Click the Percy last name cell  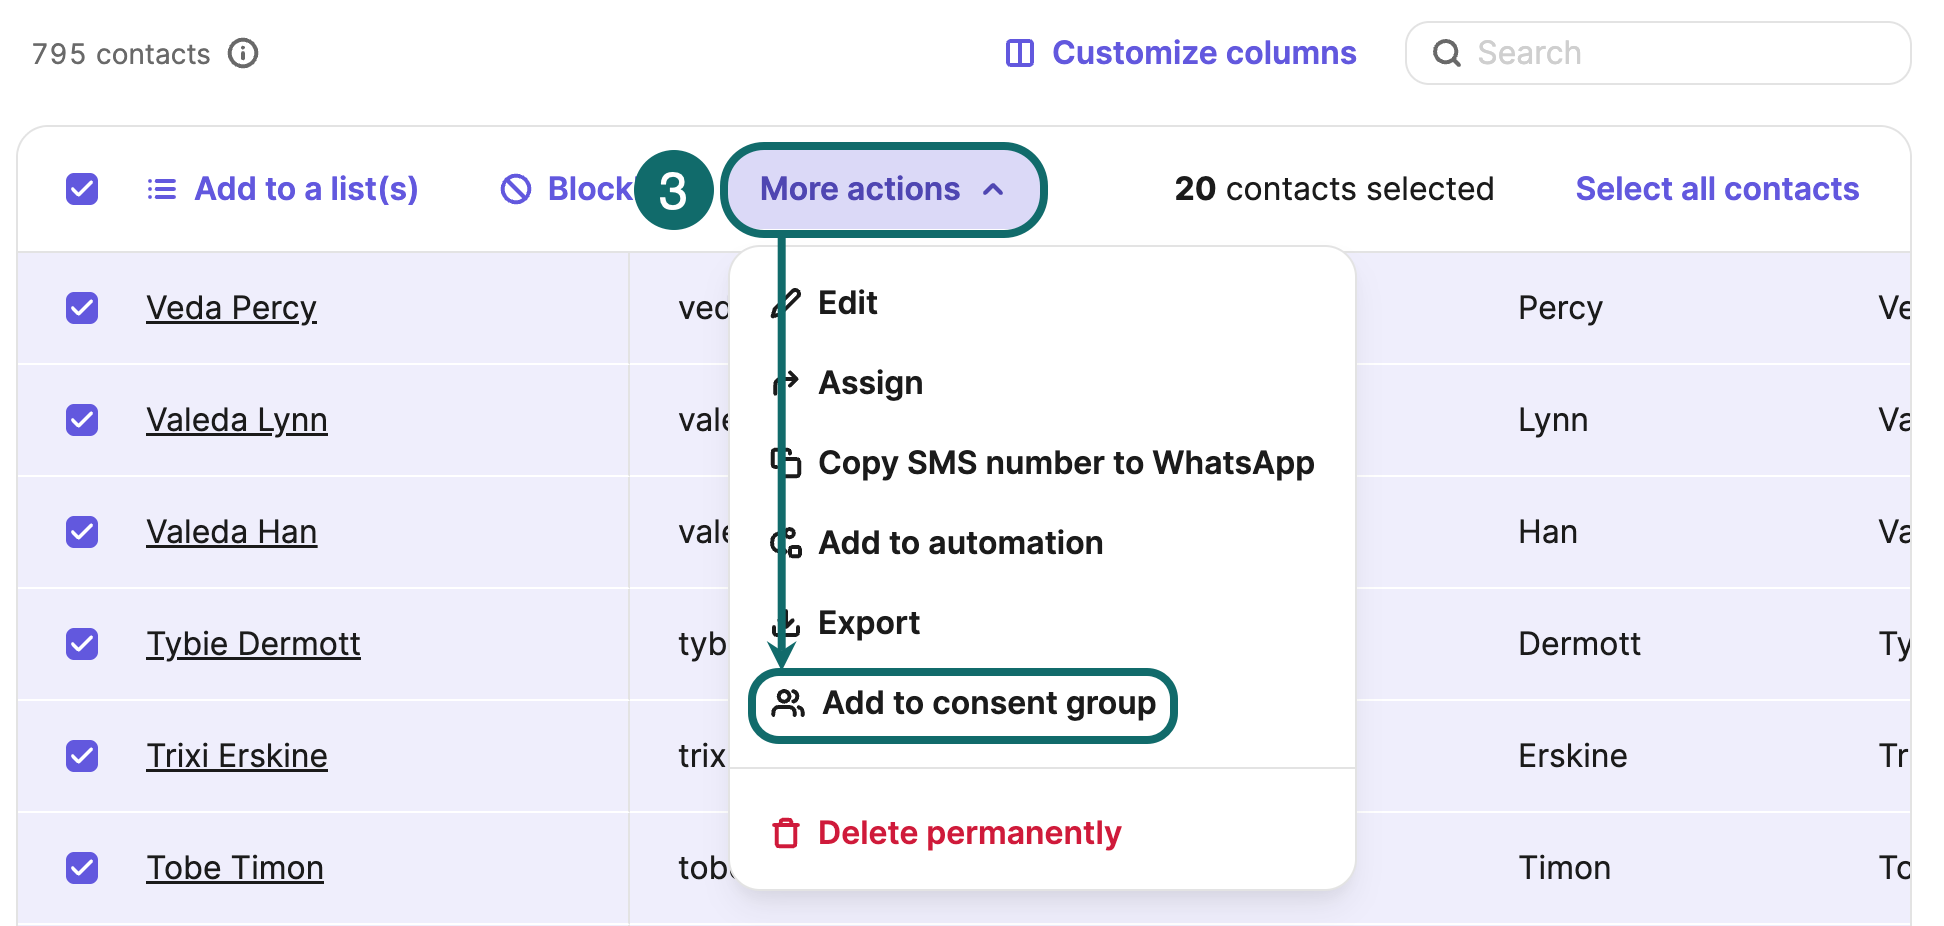(x=1560, y=308)
